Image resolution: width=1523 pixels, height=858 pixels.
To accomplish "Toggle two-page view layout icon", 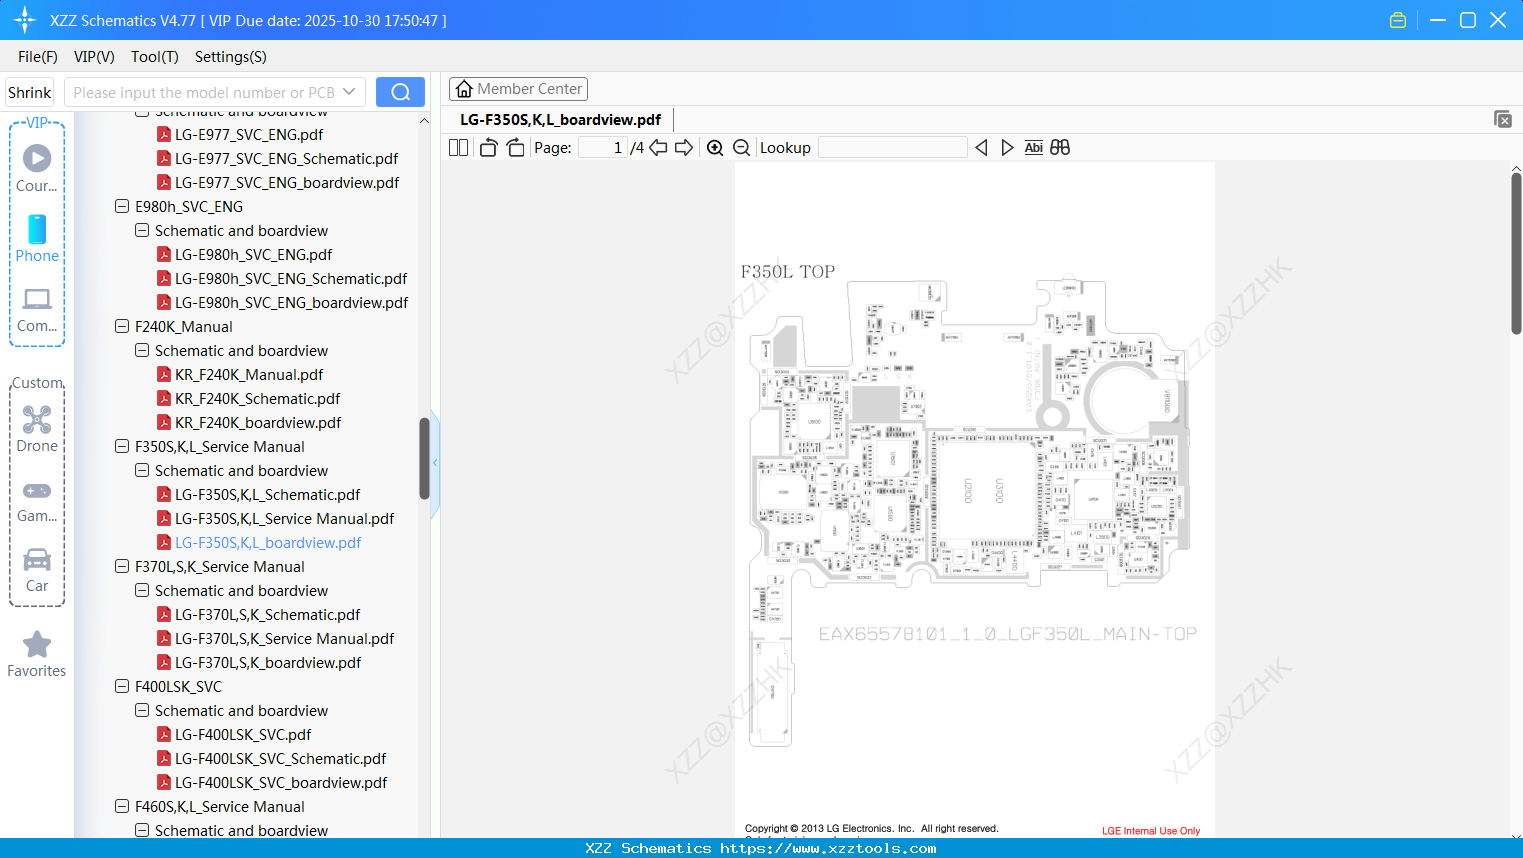I will point(459,147).
